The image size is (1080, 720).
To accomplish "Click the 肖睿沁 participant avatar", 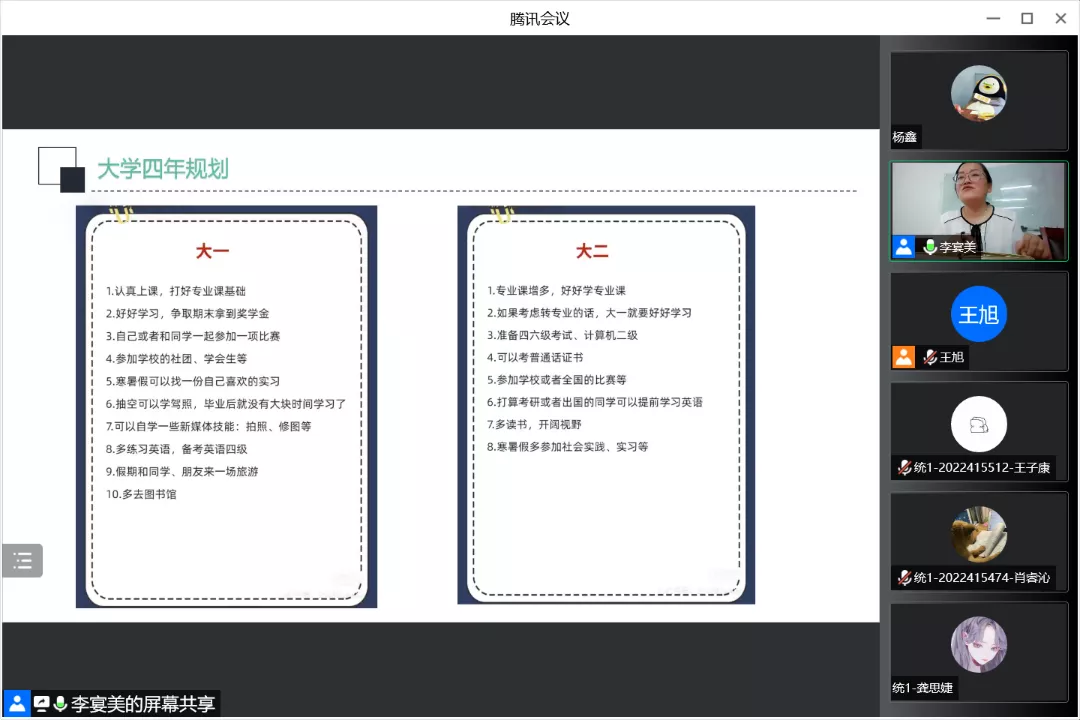I will point(978,535).
